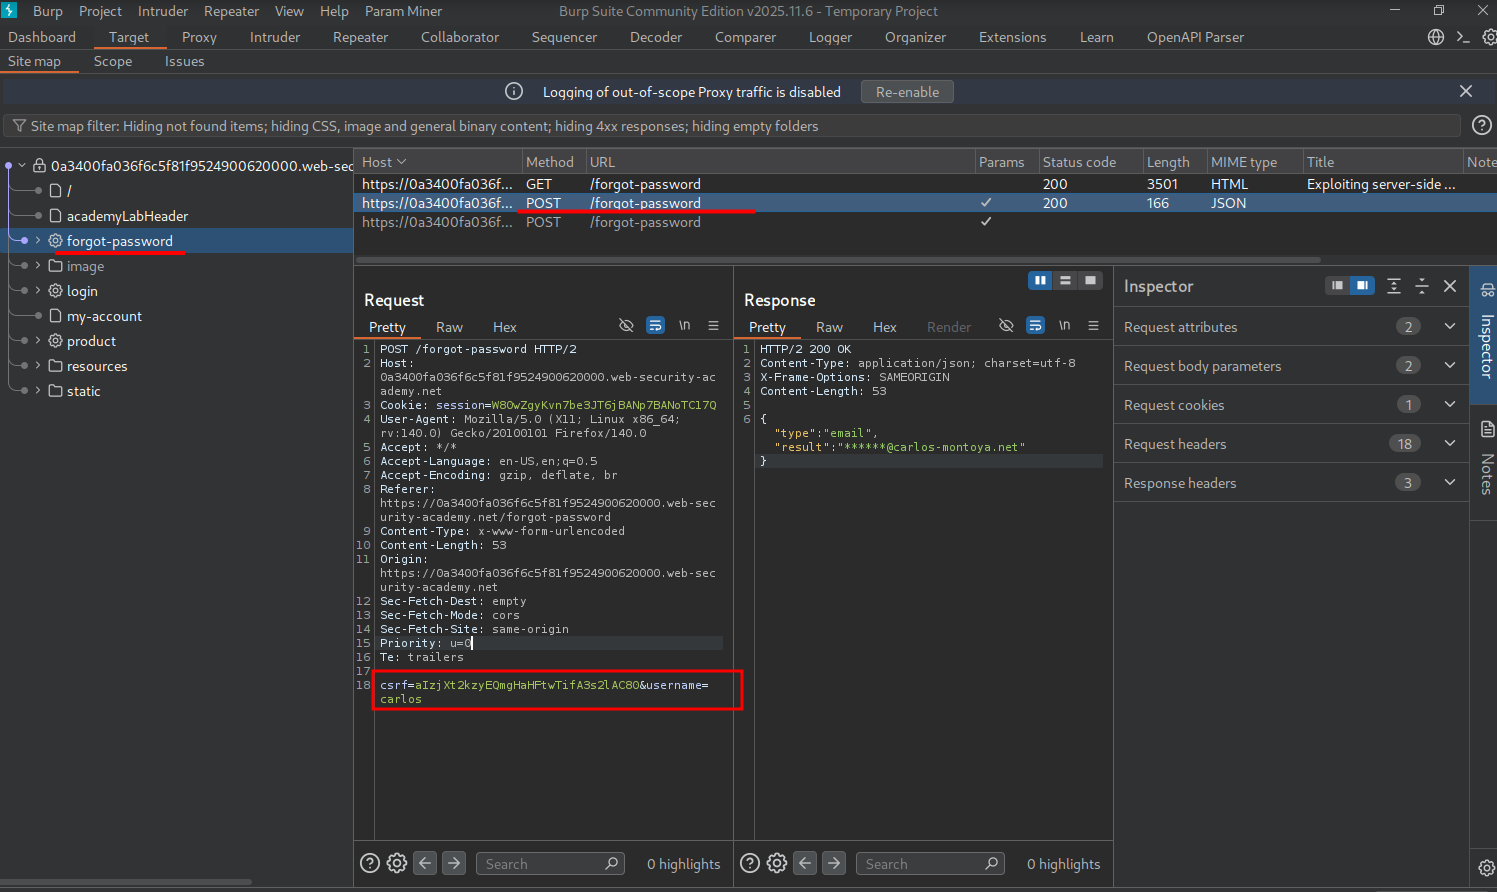Open the terminal icon in top toolbar
This screenshot has height=892, width=1497.
pos(1463,37)
